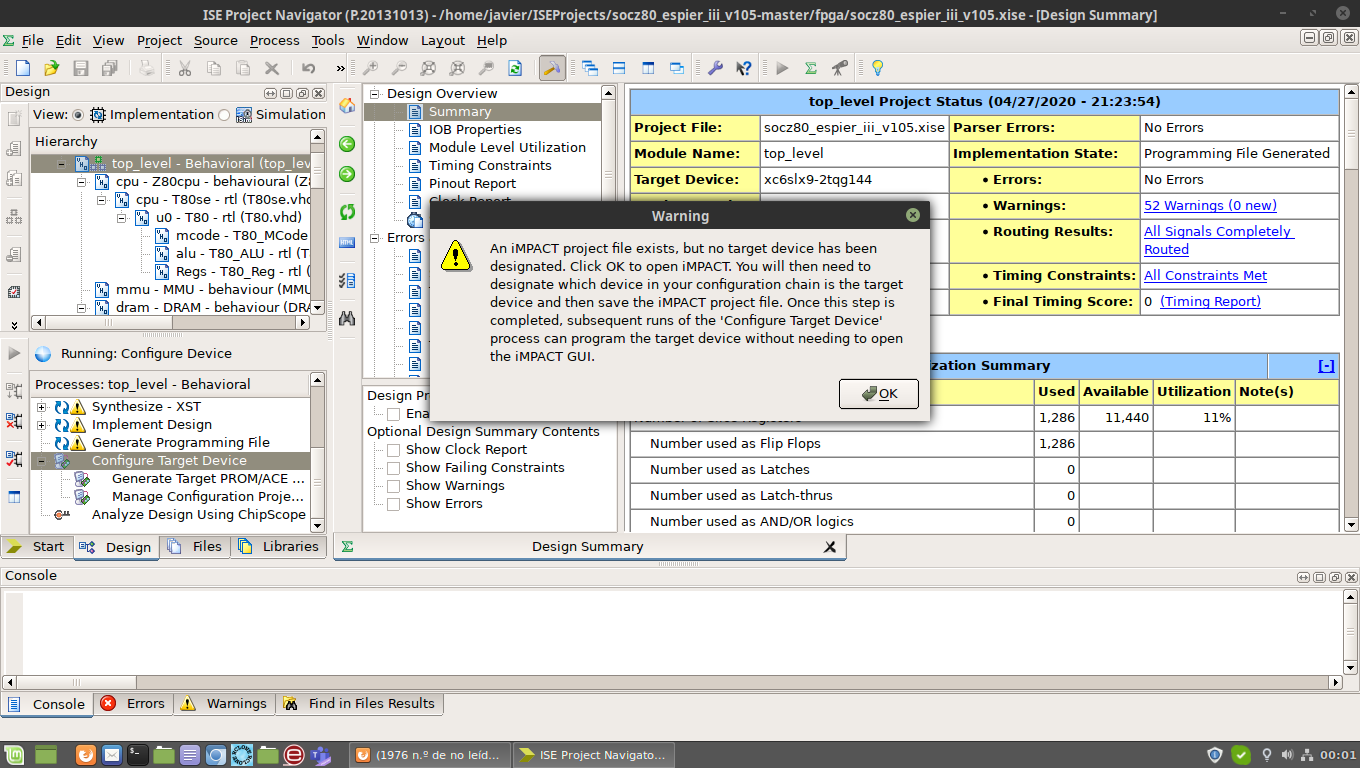Open the File menu
Screen dimensions: 1360x768
(33, 40)
